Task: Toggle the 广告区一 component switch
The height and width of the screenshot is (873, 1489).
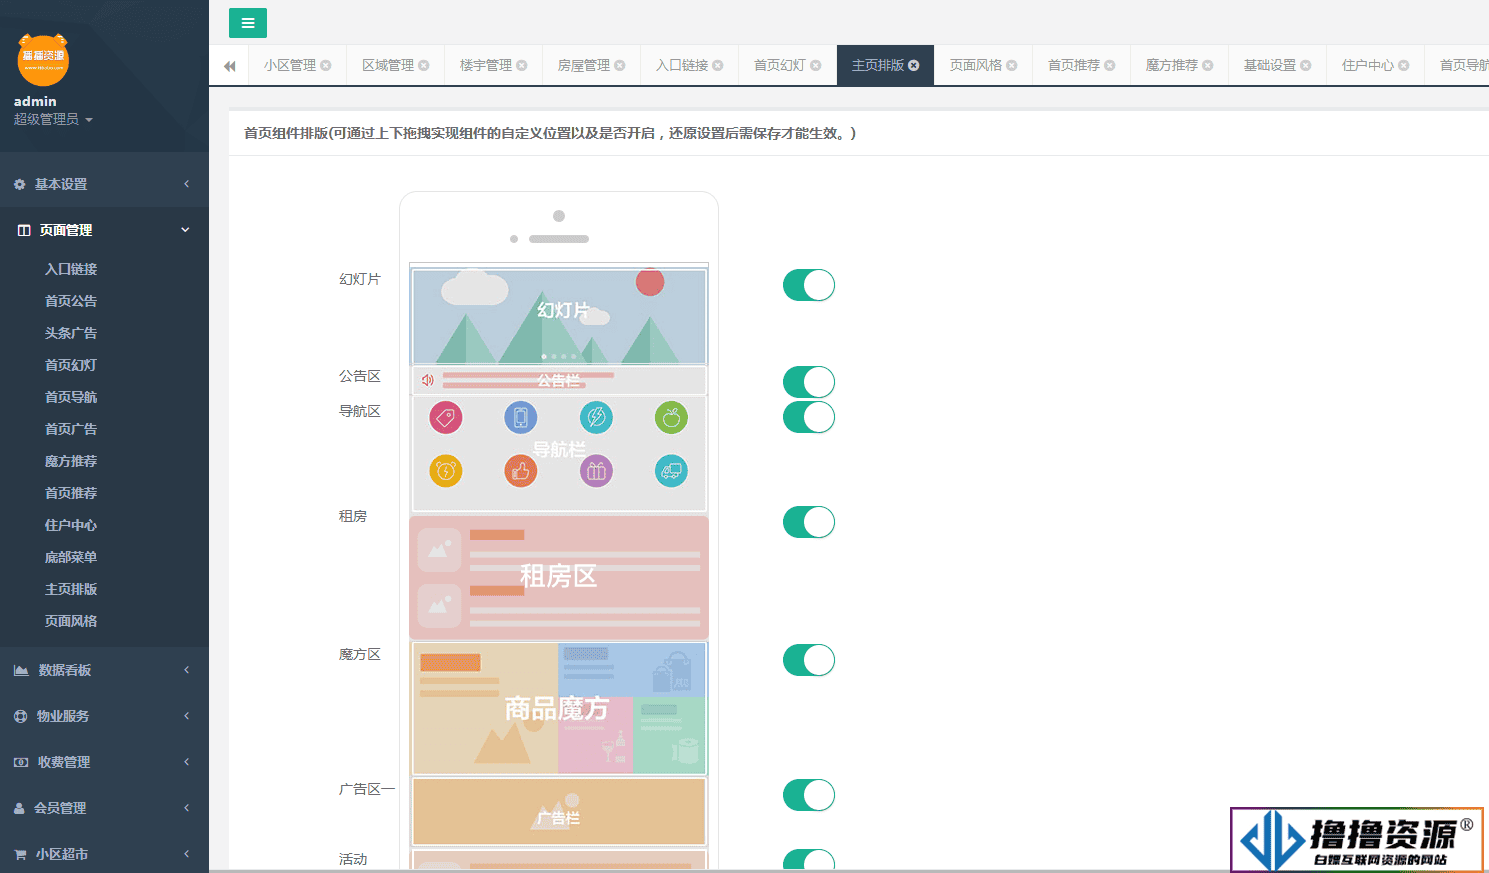Action: (809, 795)
